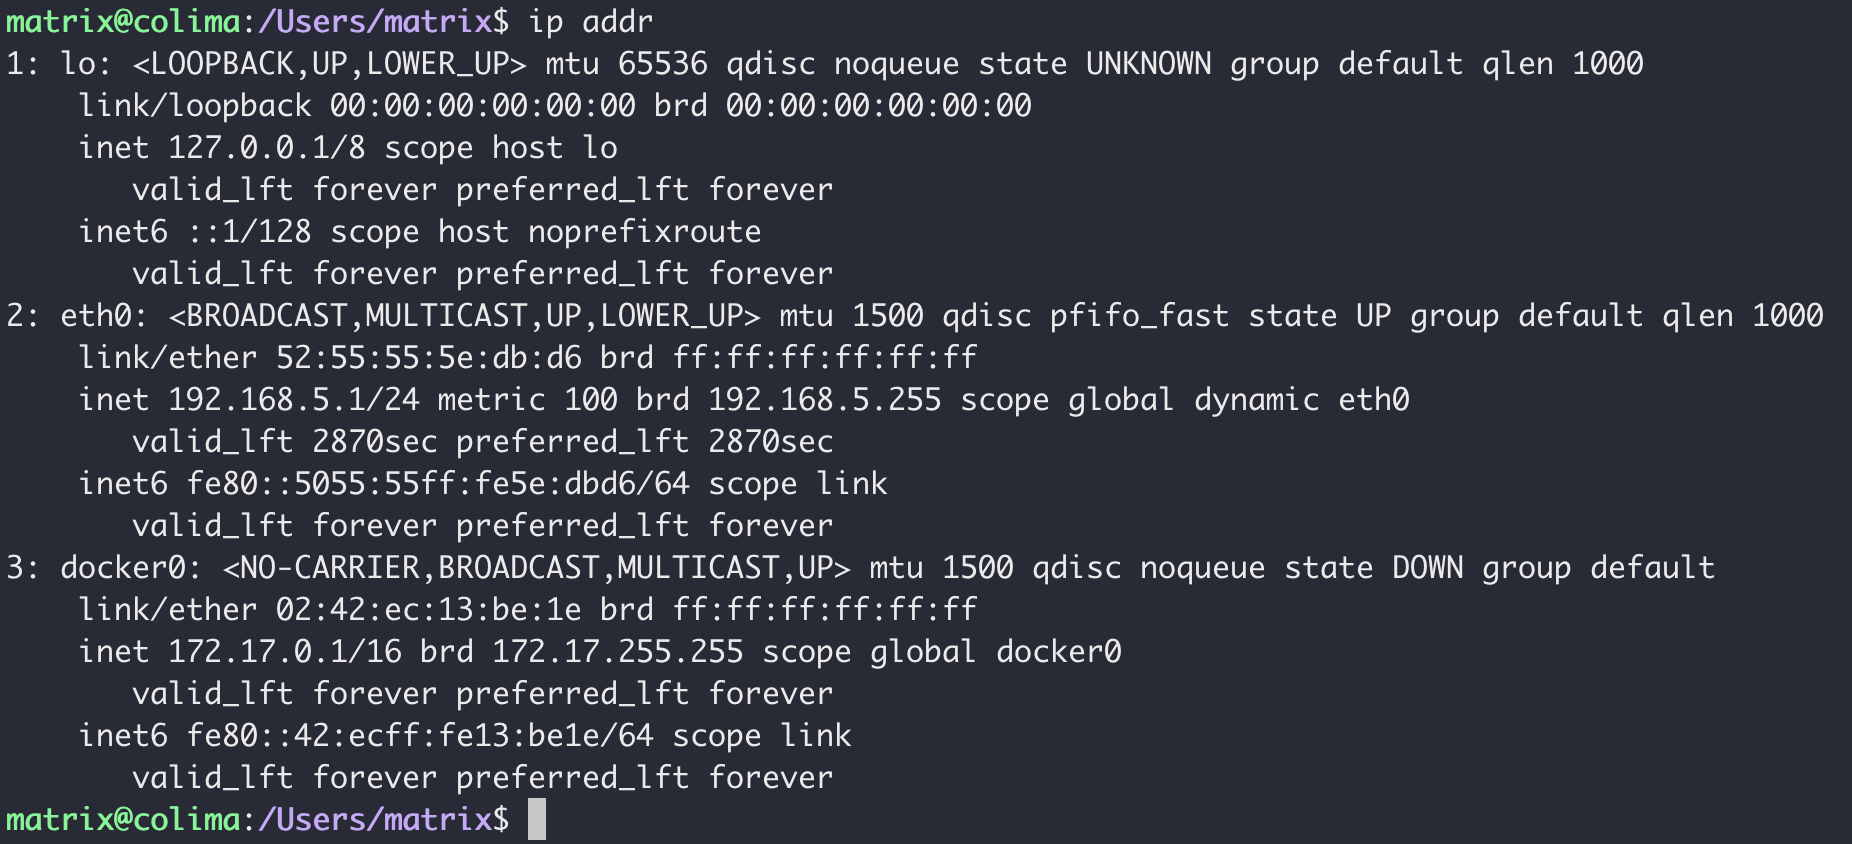Click the docker0 MAC address 02:42:ec:13:be:1e
Viewport: 1852px width, 844px height.
429,610
